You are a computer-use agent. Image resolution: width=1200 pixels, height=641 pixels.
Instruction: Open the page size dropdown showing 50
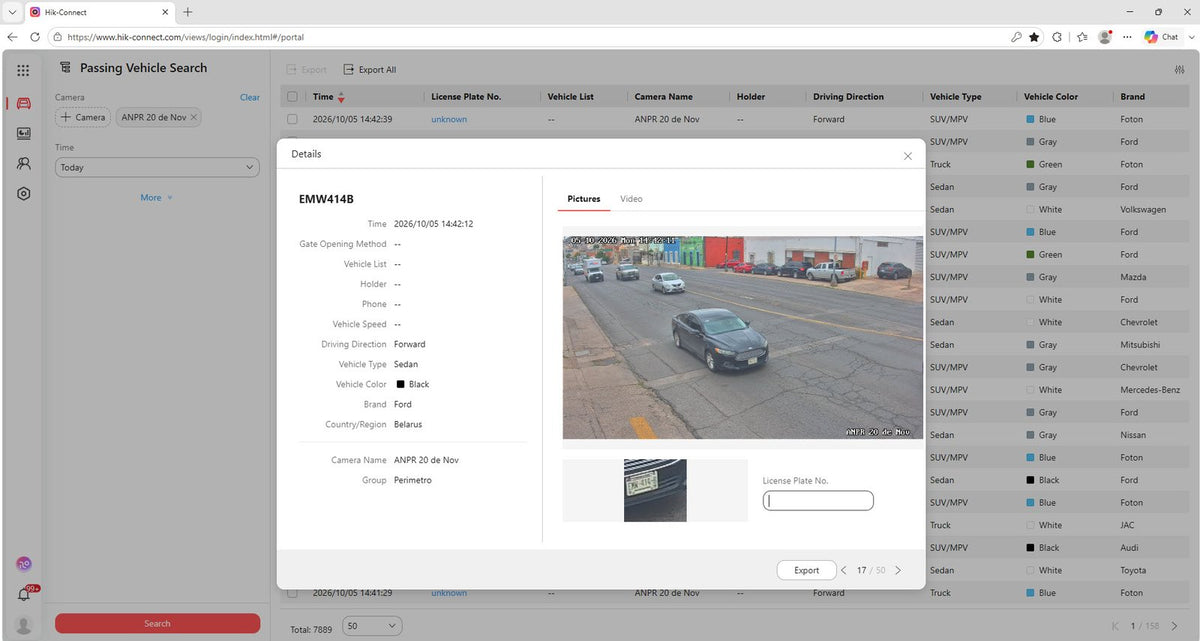[x=372, y=626]
